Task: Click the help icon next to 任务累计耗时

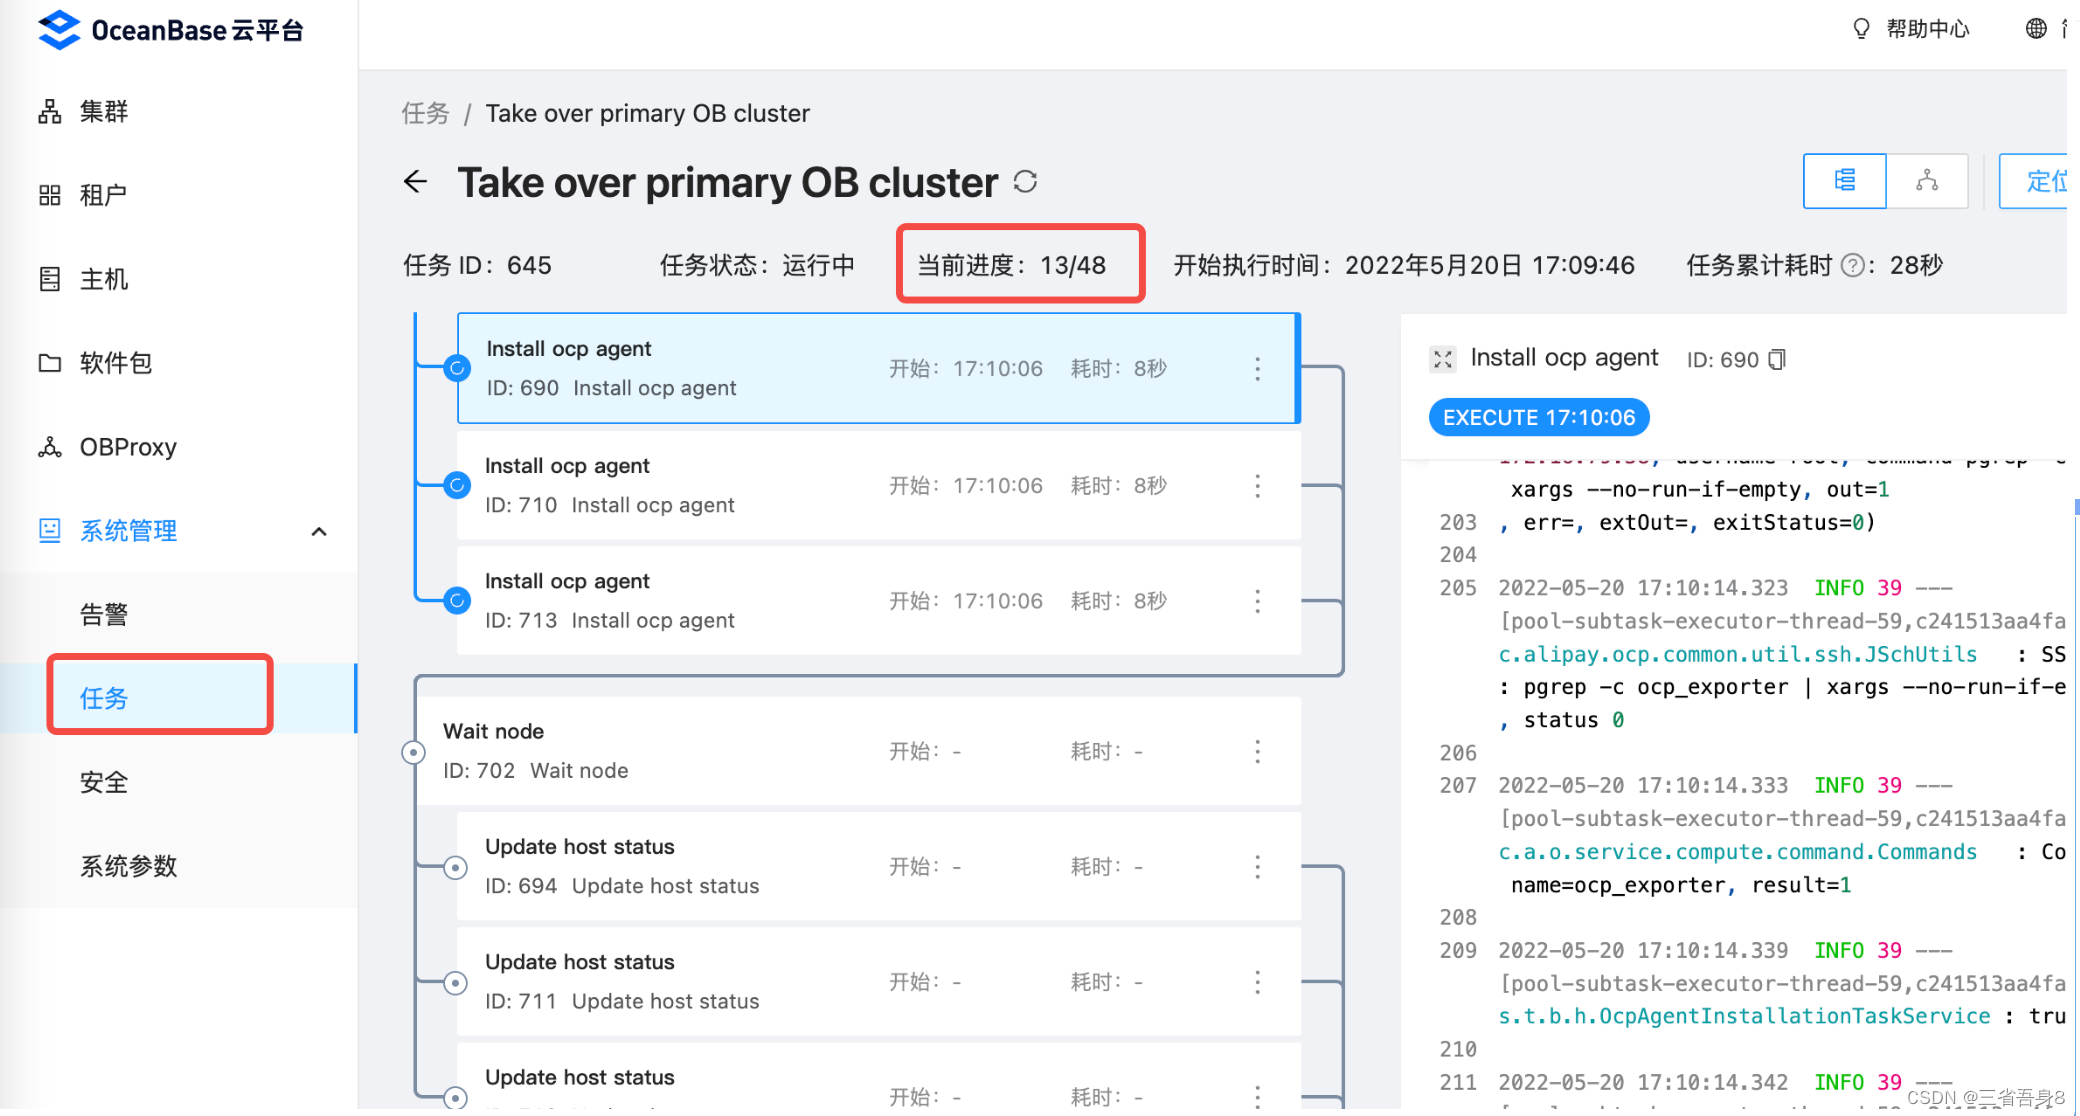Action: [x=1853, y=265]
